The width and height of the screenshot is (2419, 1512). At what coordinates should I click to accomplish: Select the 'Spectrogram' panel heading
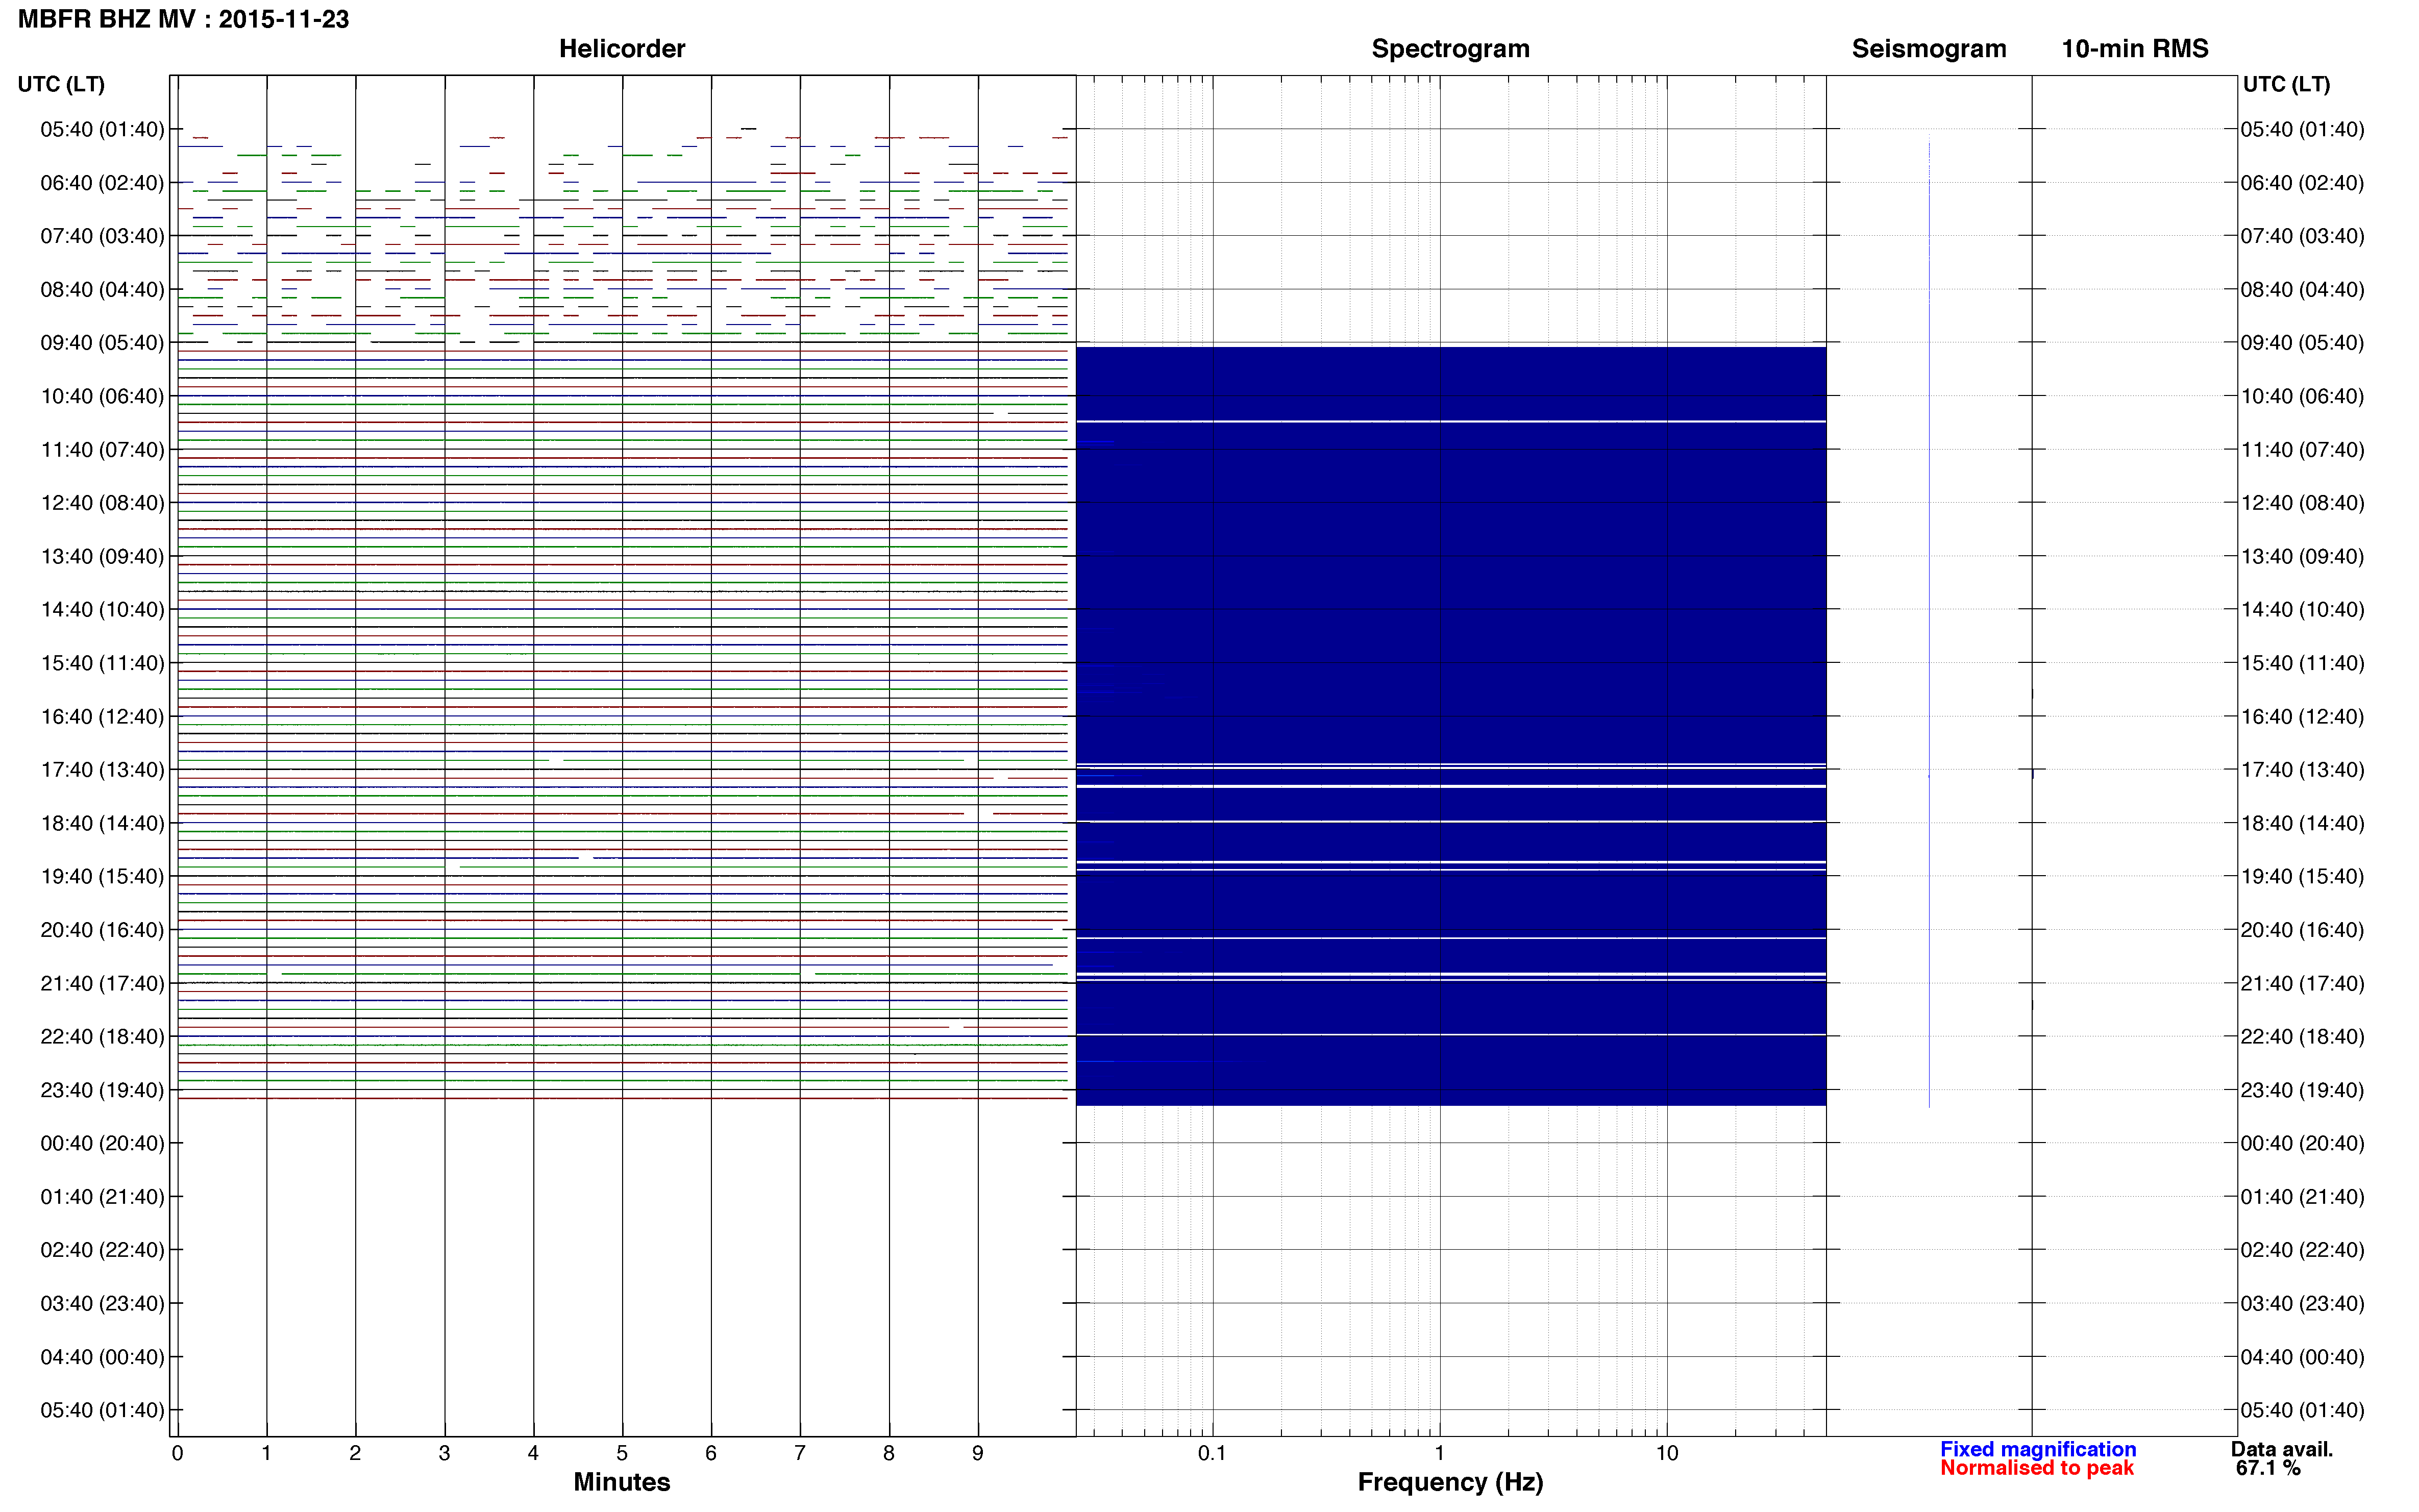(1450, 49)
